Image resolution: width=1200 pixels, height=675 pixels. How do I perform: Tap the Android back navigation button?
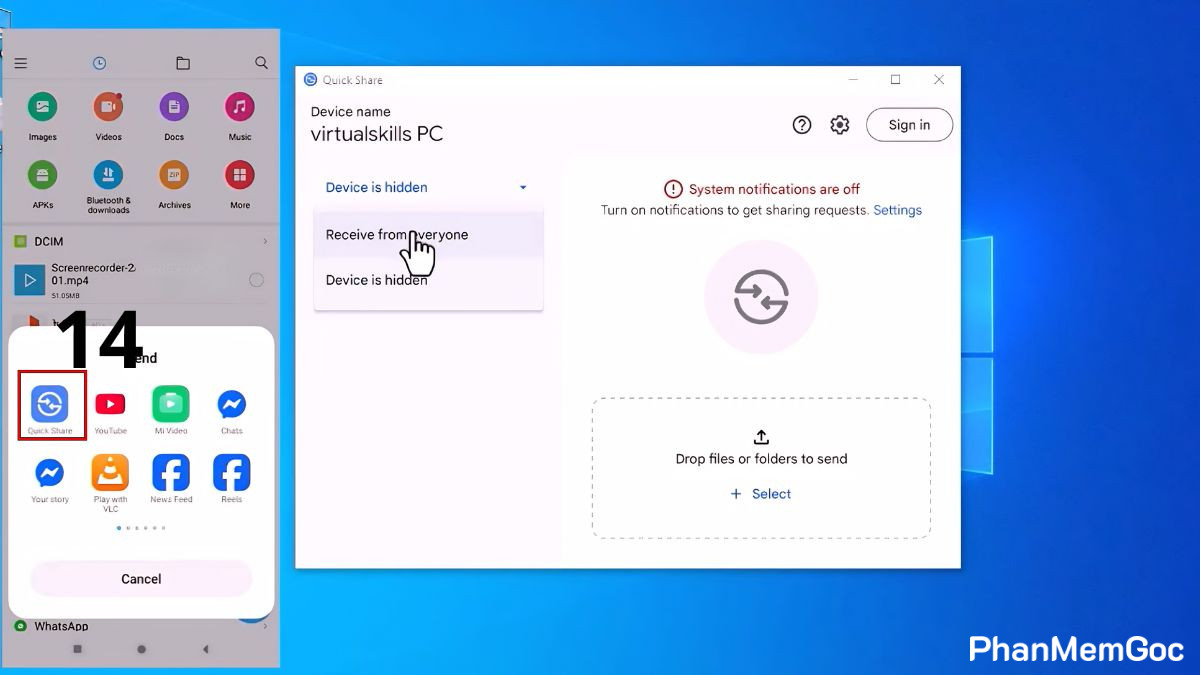206,649
